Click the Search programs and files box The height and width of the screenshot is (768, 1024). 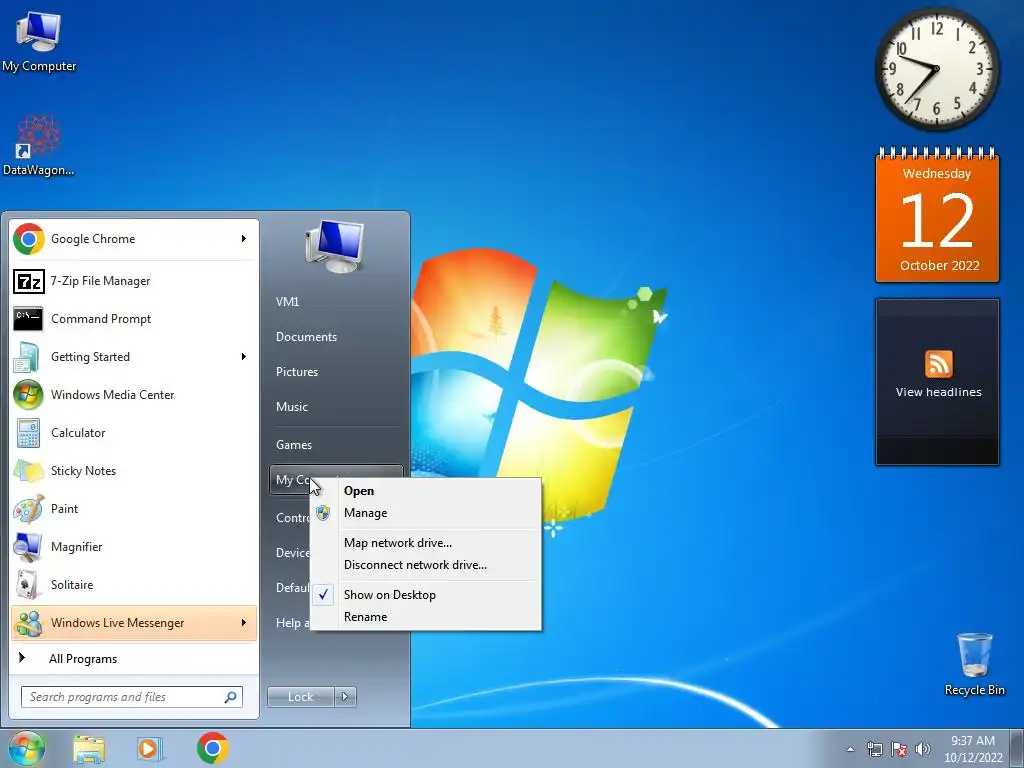(131, 697)
